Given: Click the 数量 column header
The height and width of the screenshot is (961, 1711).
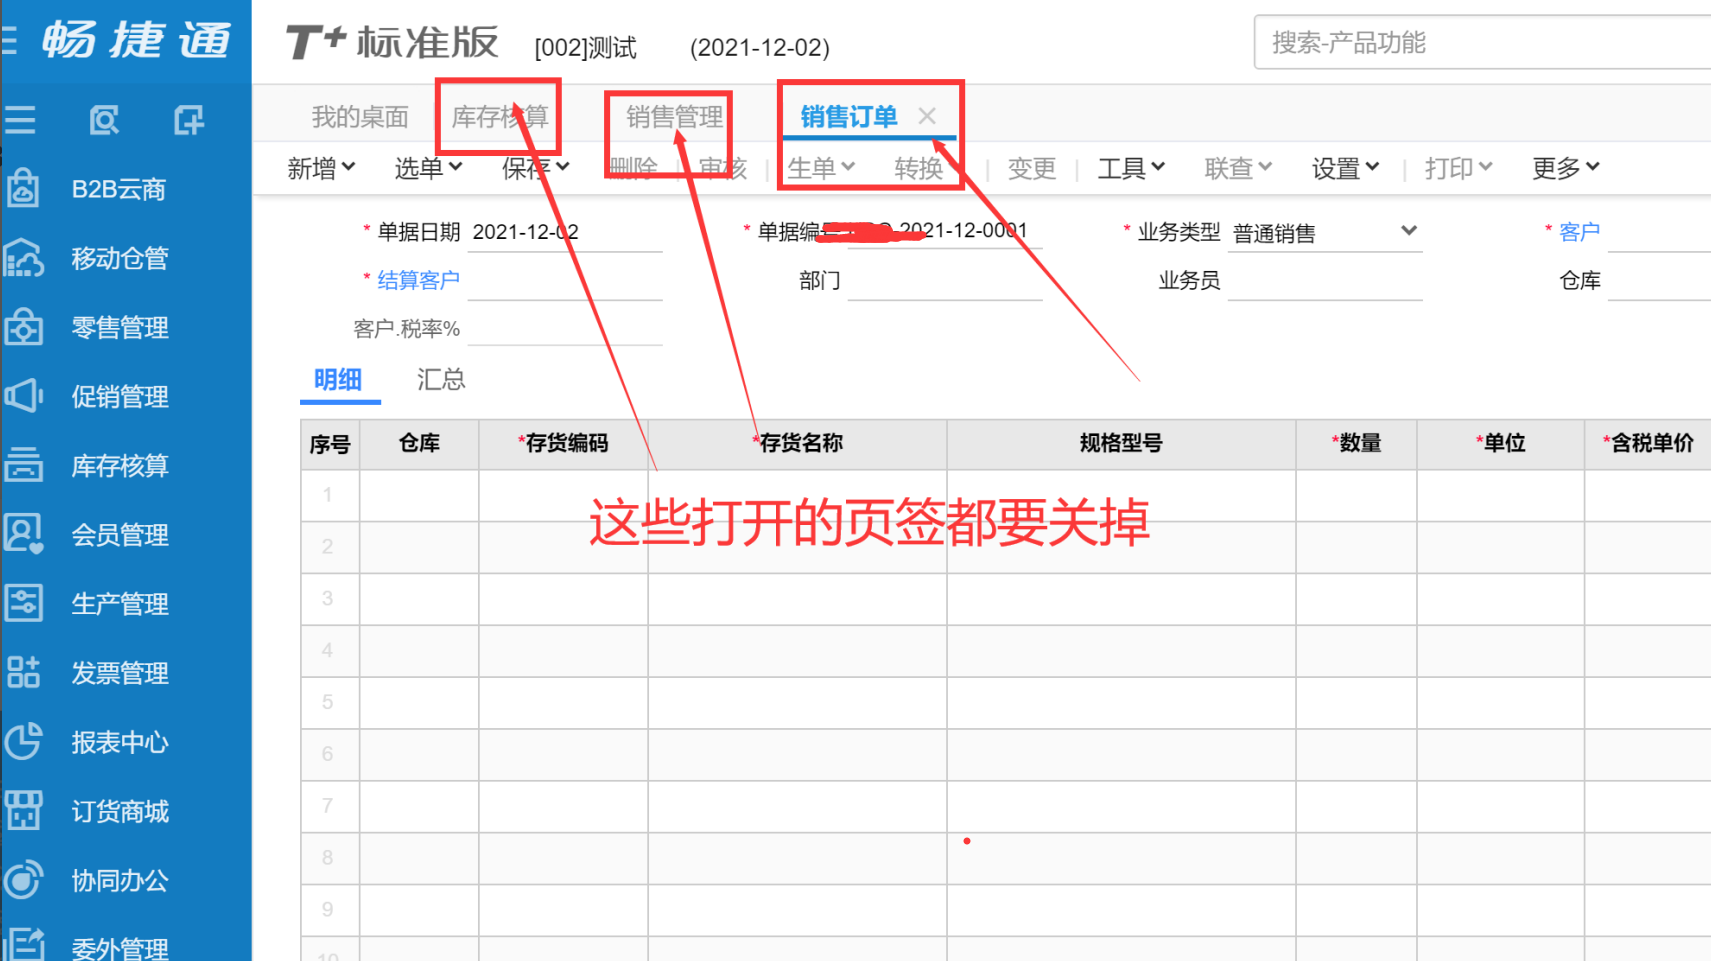Looking at the screenshot, I should click(x=1357, y=444).
